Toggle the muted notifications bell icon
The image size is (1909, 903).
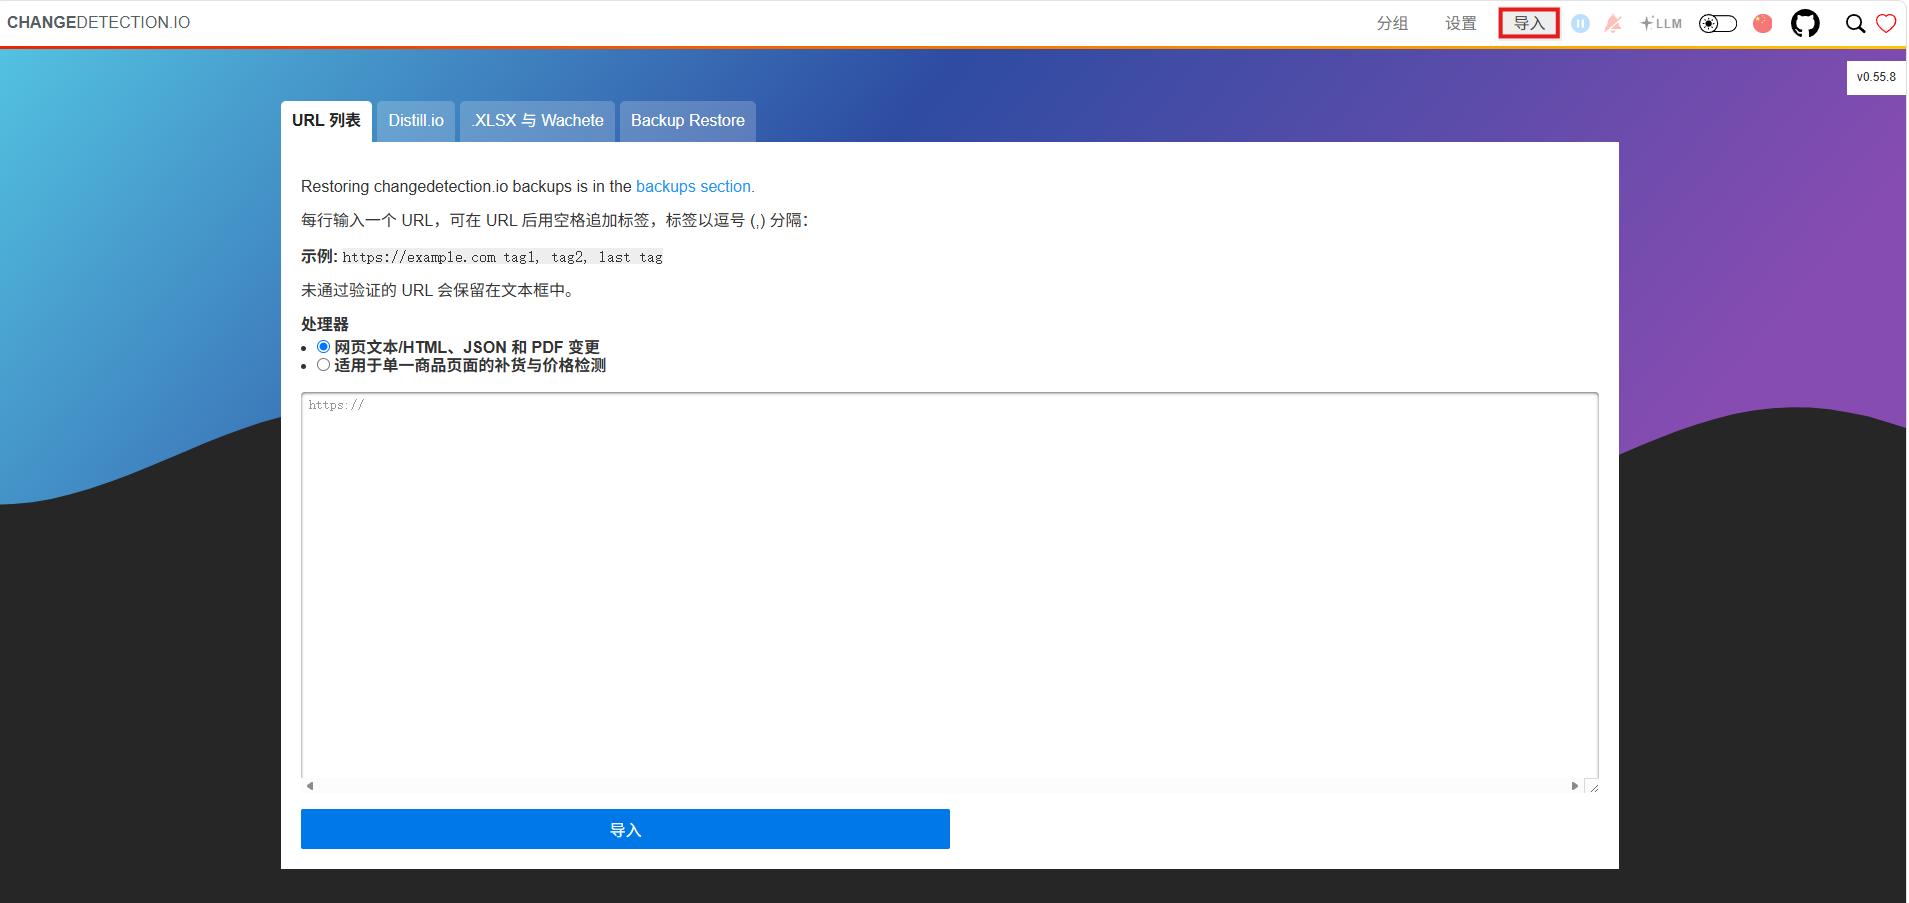[1613, 23]
